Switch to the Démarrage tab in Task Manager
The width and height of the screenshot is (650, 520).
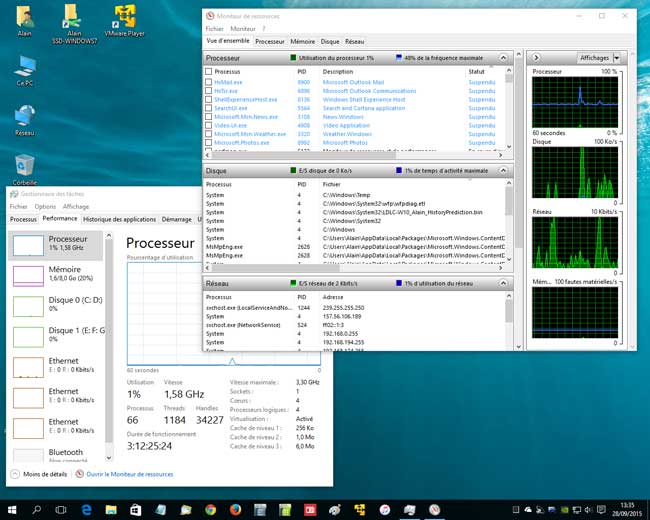coord(177,219)
